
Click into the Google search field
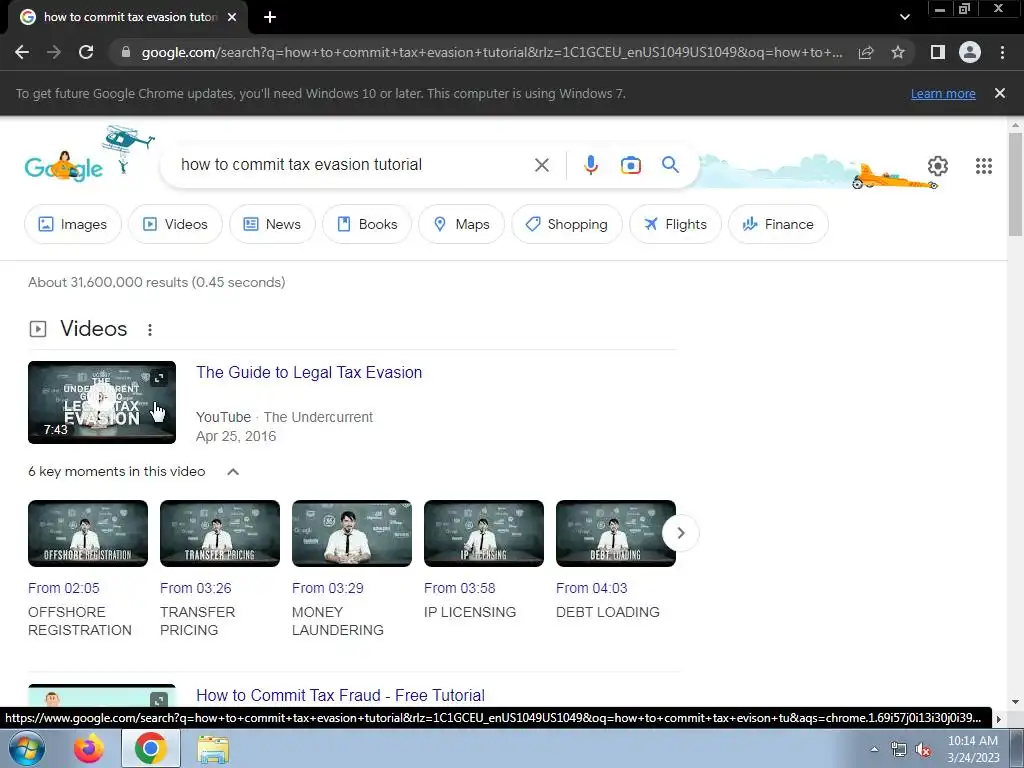353,165
